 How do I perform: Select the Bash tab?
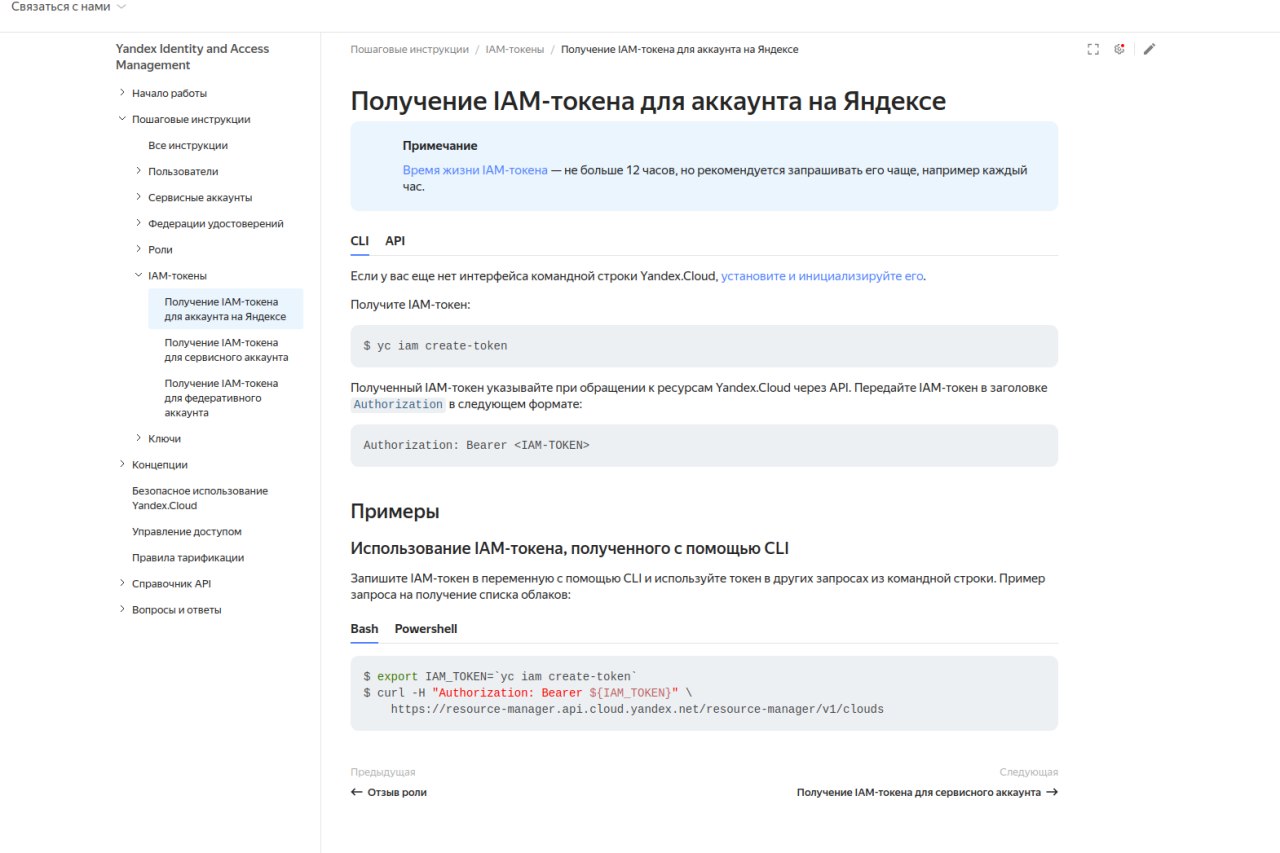pyautogui.click(x=364, y=629)
